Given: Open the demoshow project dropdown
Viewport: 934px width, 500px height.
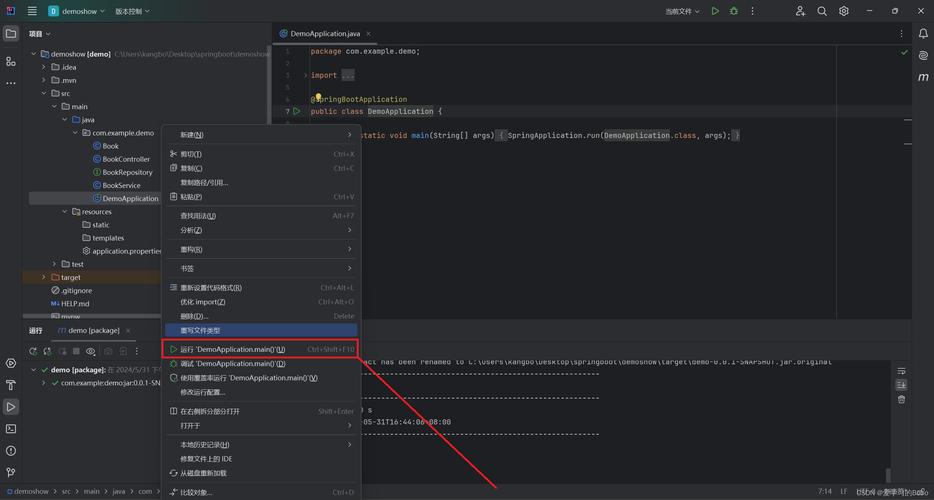Looking at the screenshot, I should click(x=76, y=11).
